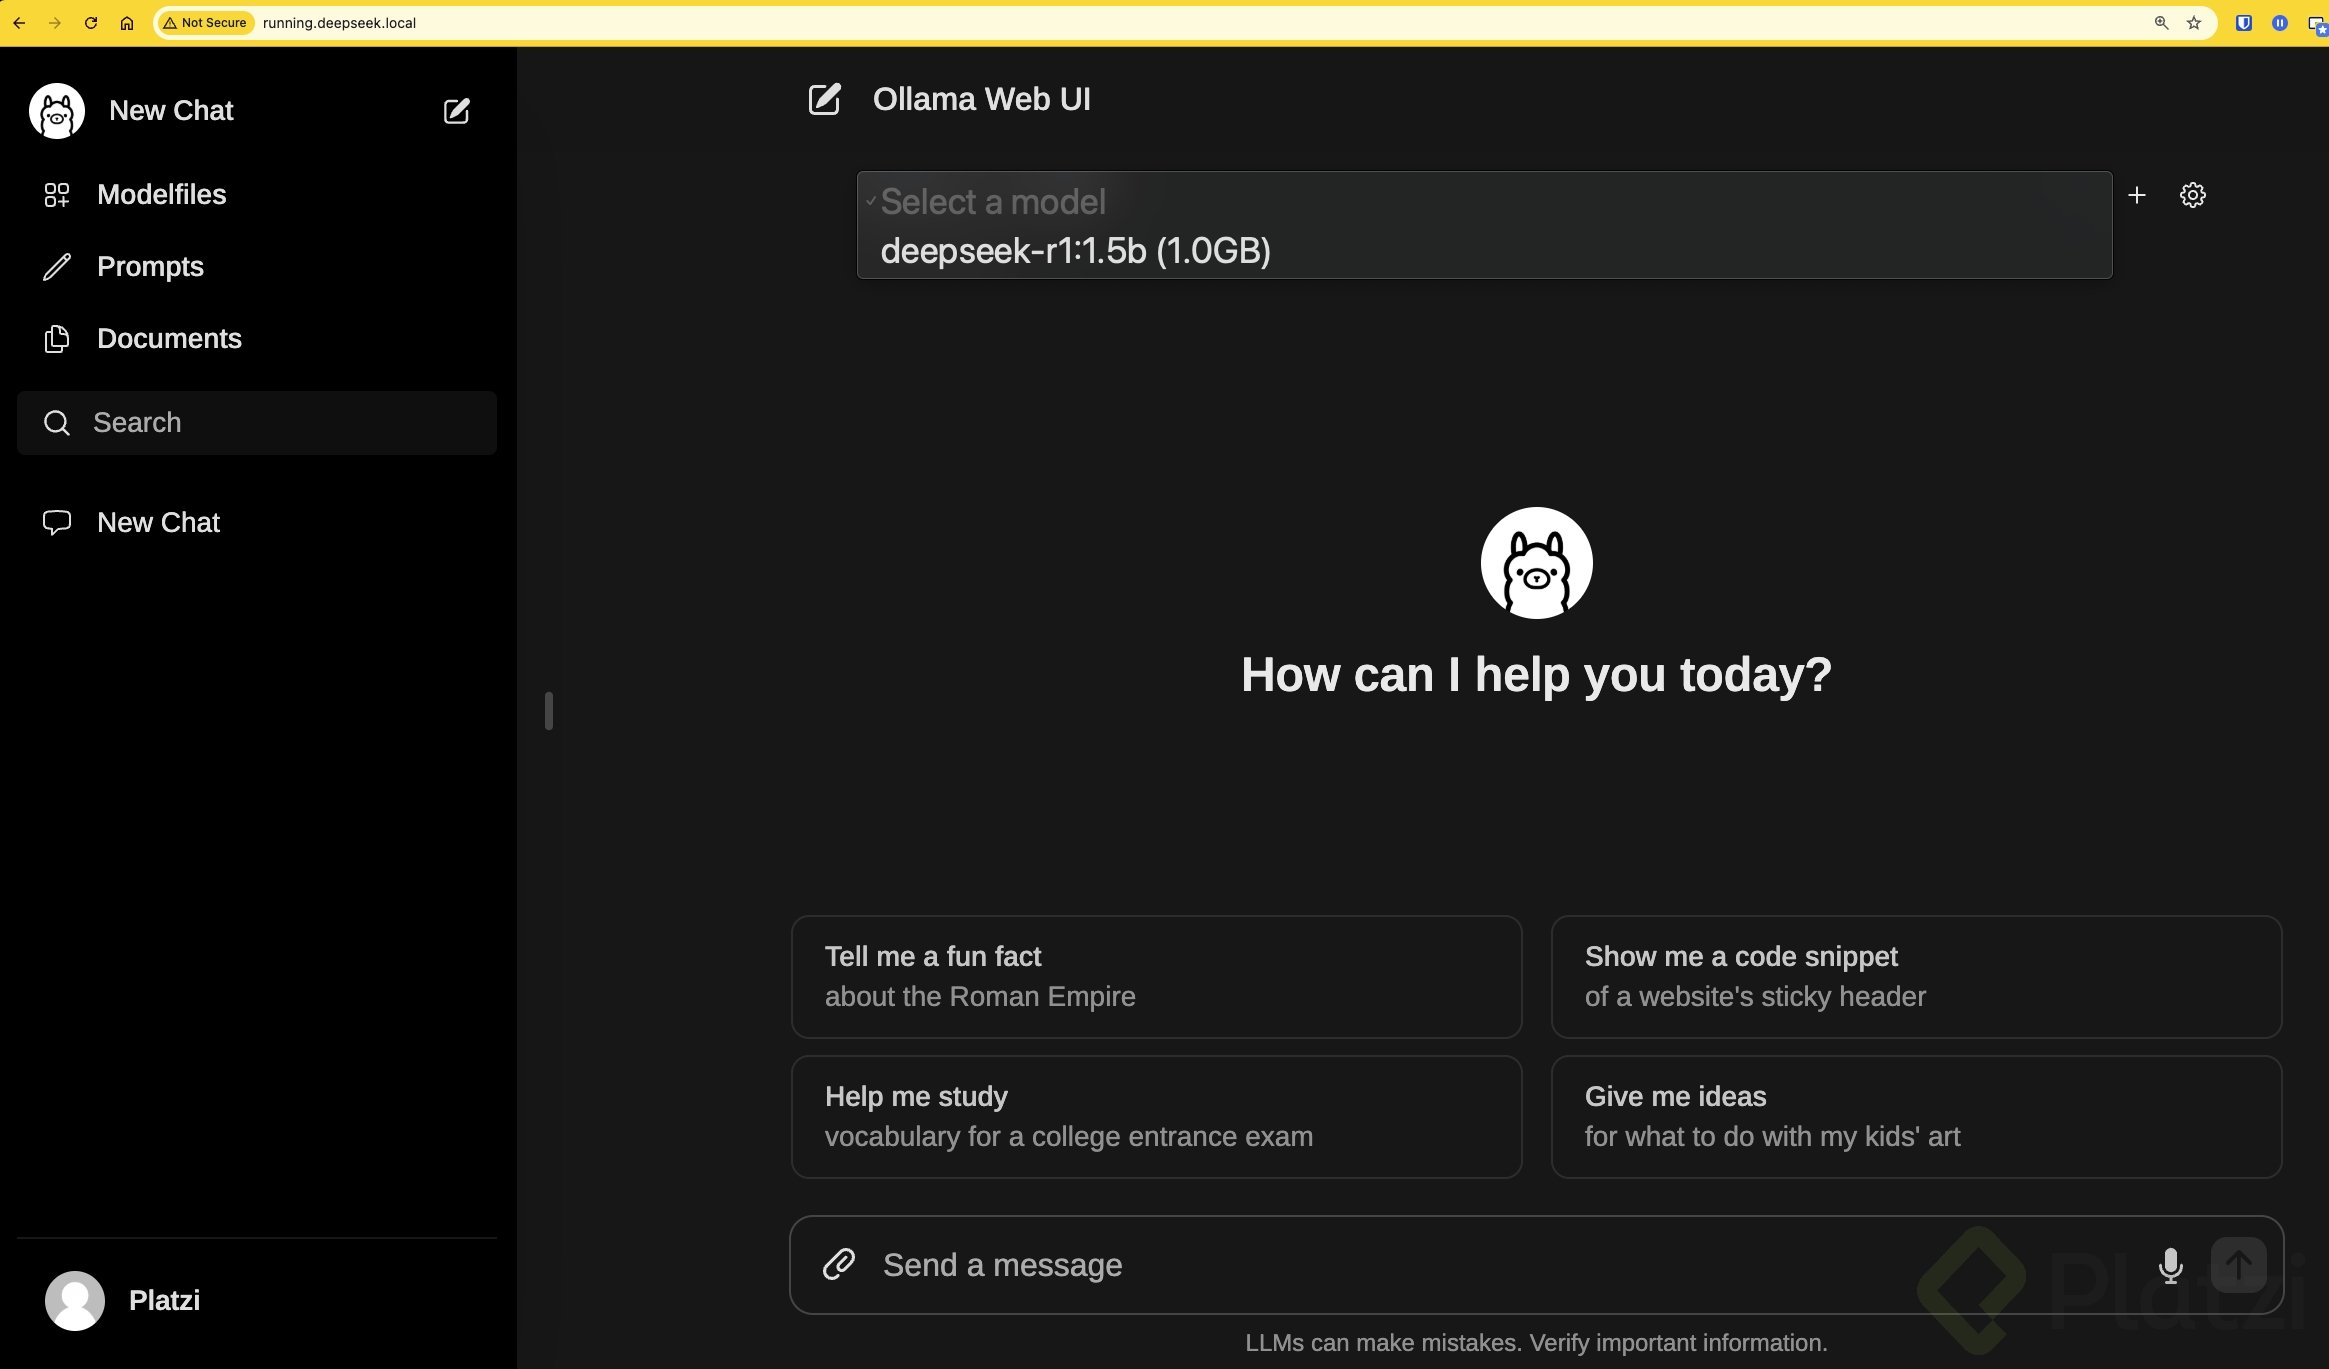Click the Ollama Web UI title
2329x1369 pixels.
pos(982,99)
